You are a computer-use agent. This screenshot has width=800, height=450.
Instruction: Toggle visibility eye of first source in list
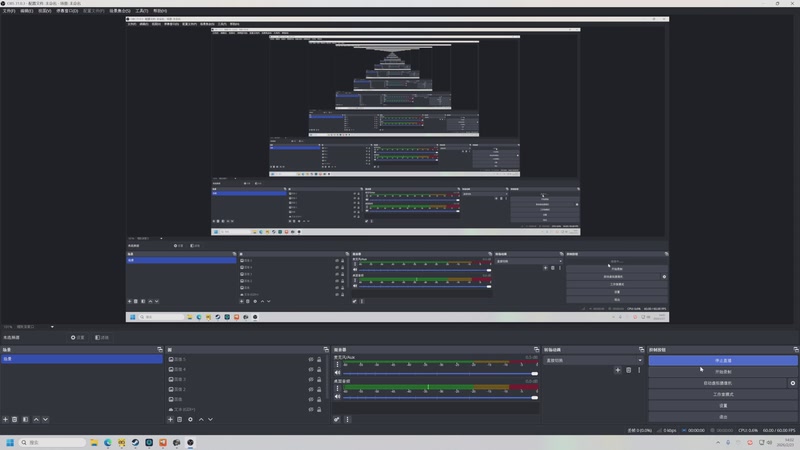tap(311, 359)
